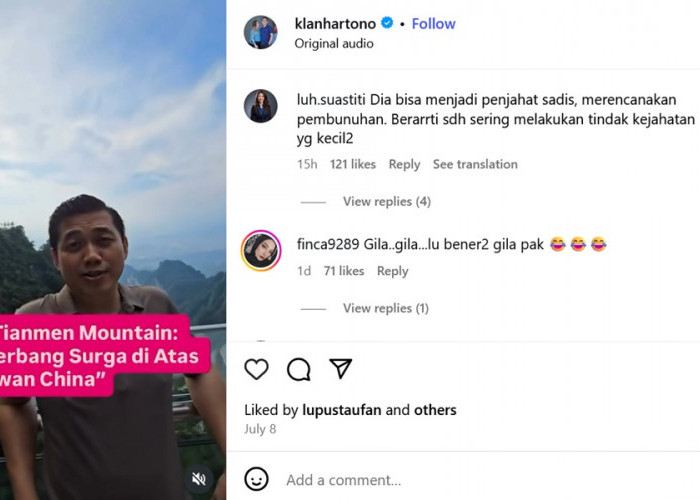Like the post with heart icon
The width and height of the screenshot is (700, 500).
point(257,369)
